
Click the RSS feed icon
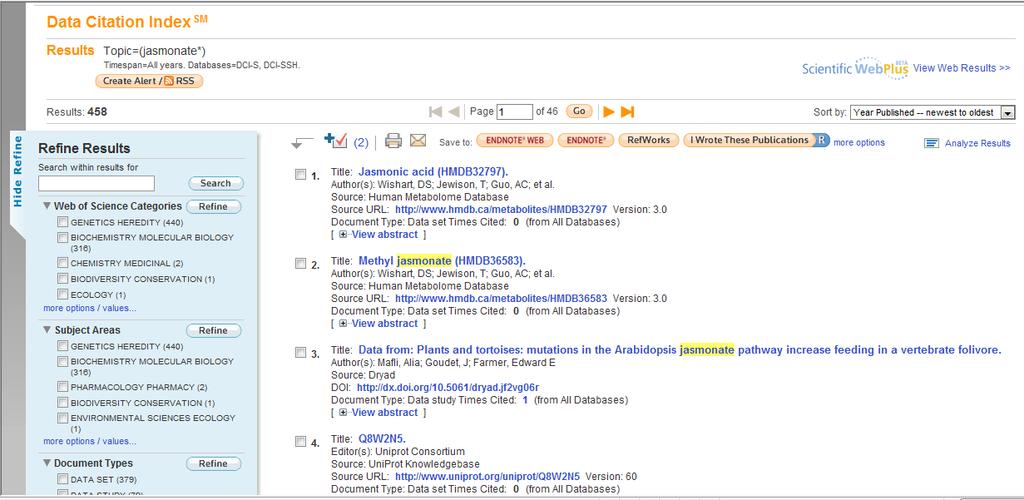tap(168, 81)
